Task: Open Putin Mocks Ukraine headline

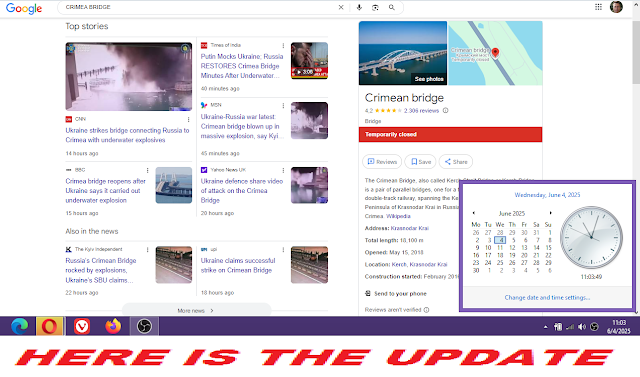Action: tap(242, 66)
